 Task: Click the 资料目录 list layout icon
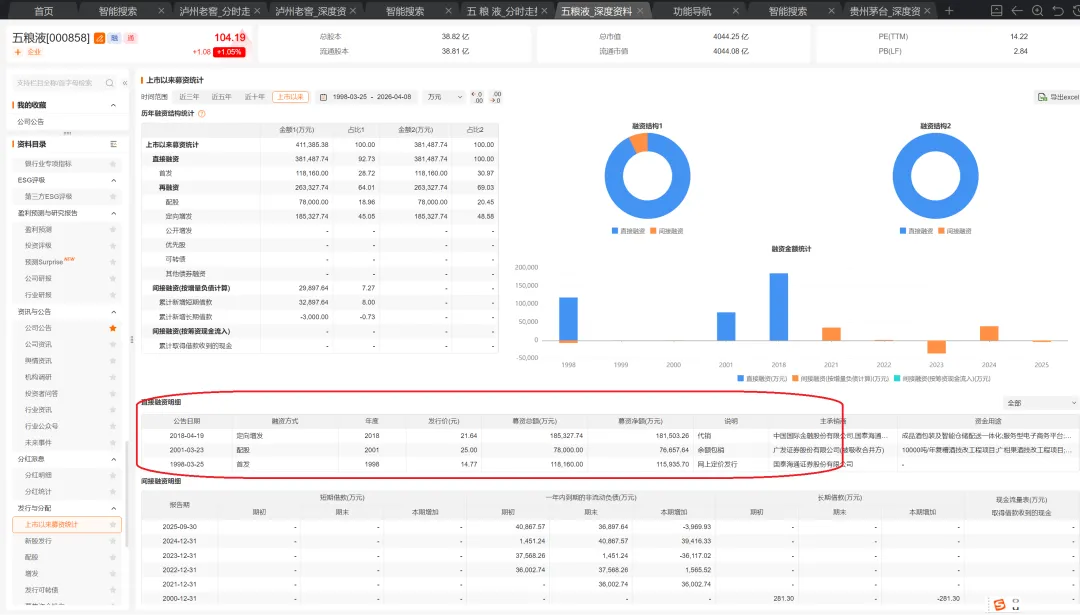[x=113, y=144]
